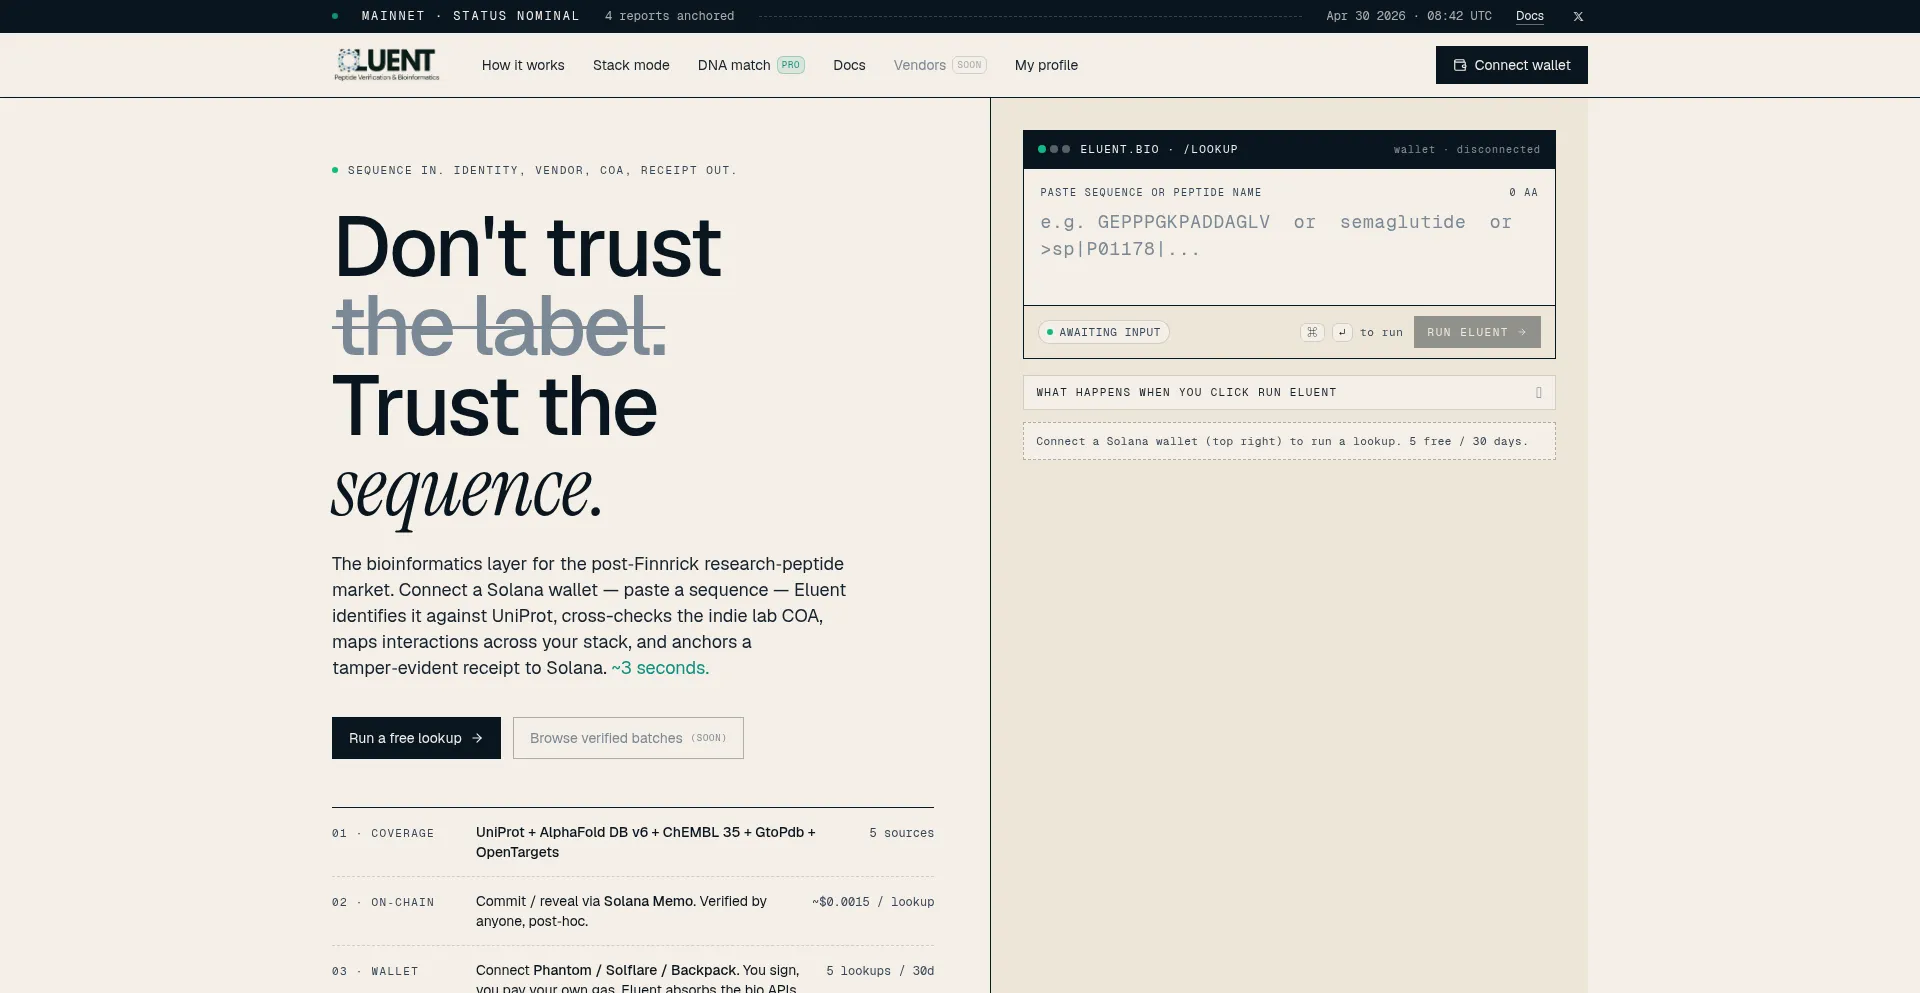Click the PRO badge beside DNA match

(791, 65)
